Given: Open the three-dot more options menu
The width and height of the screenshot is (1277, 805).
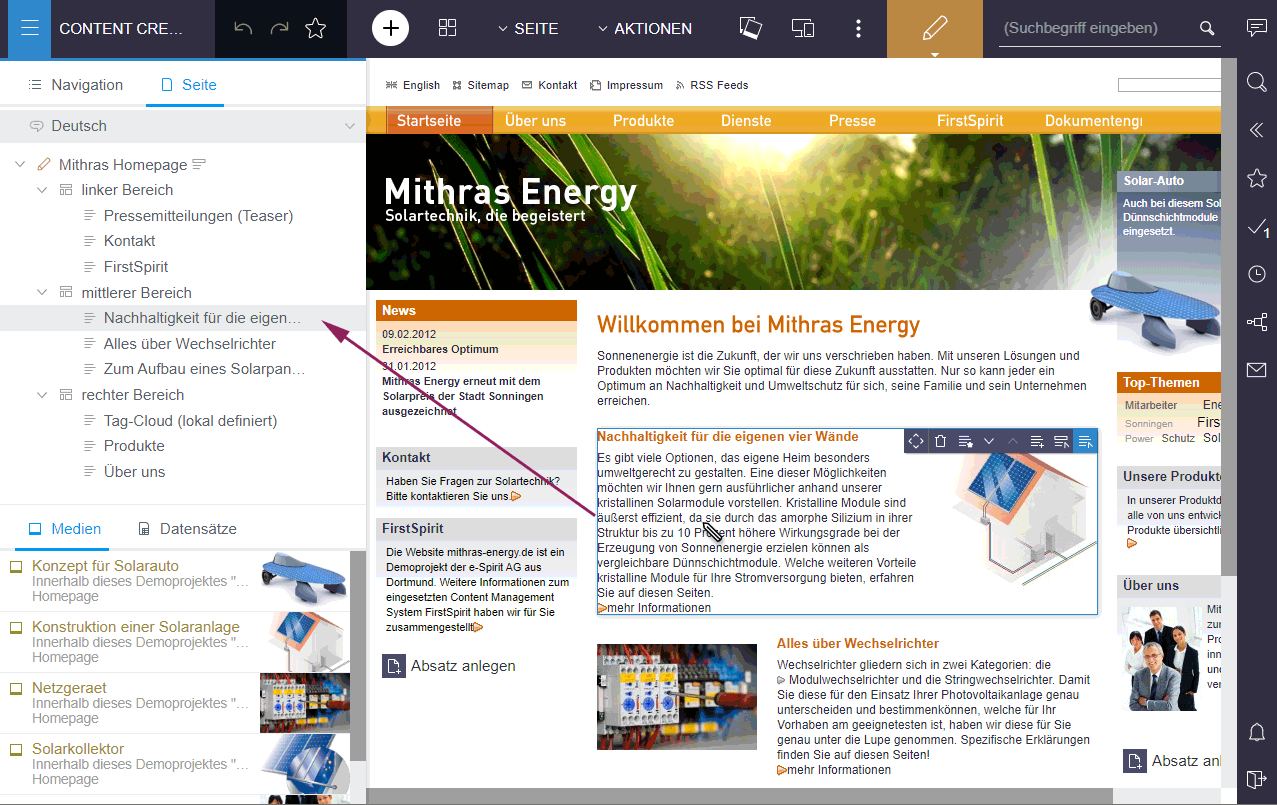Looking at the screenshot, I should click(858, 28).
